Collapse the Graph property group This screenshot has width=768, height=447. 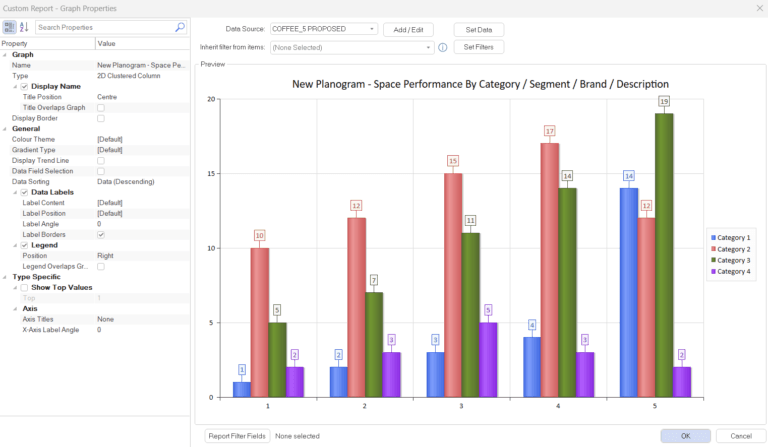5,55
